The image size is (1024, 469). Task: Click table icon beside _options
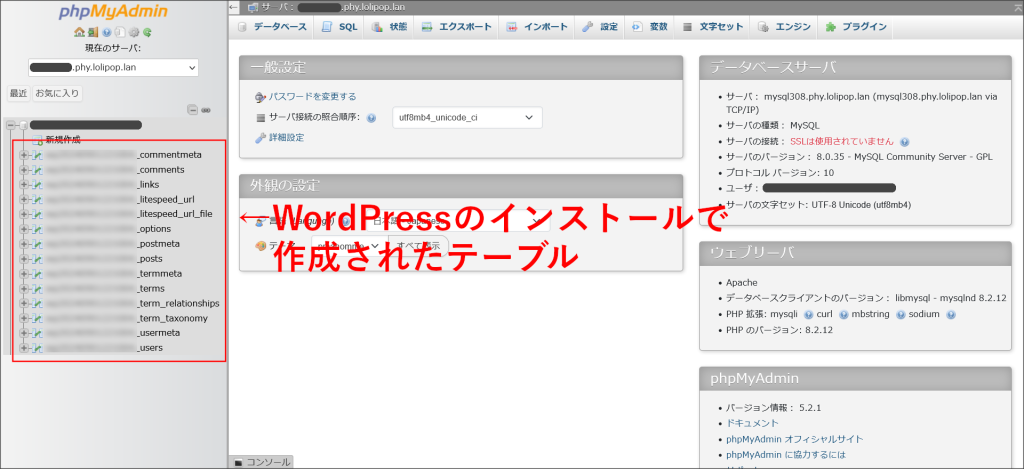click(37, 229)
